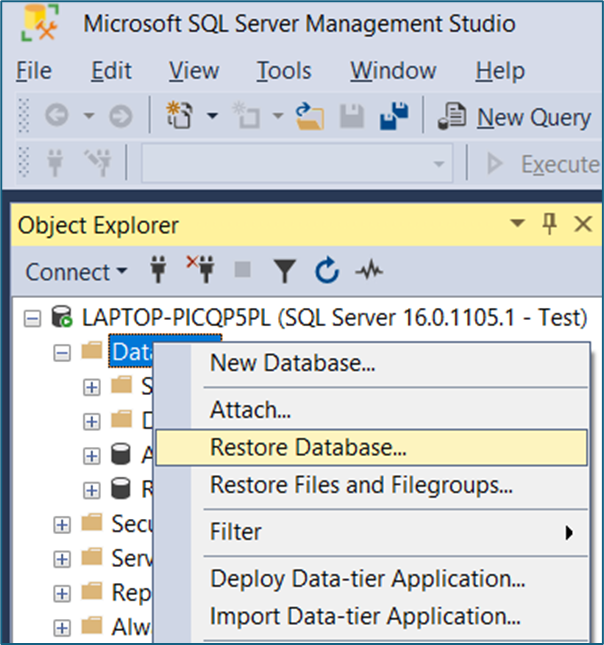The image size is (604, 645).
Task: Choose Attach... from context menu
Action: [372, 410]
